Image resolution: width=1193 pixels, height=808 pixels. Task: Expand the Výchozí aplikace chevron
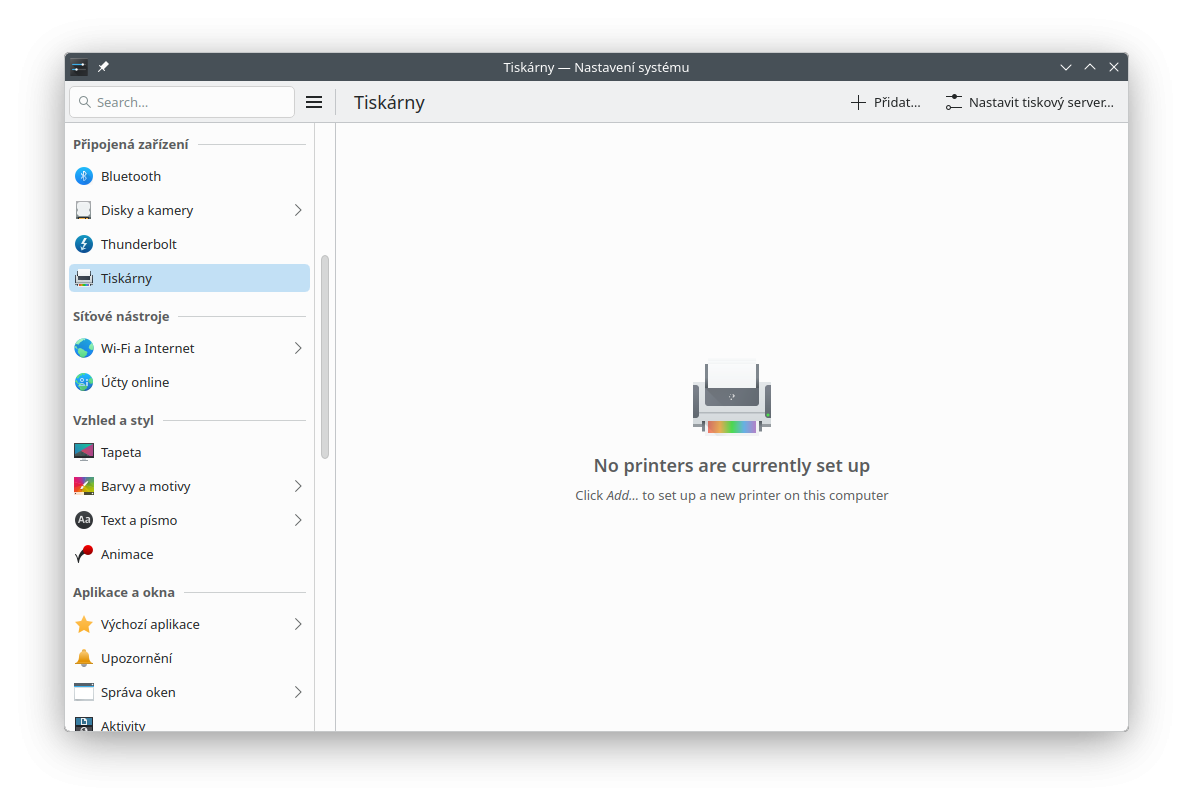tap(298, 624)
